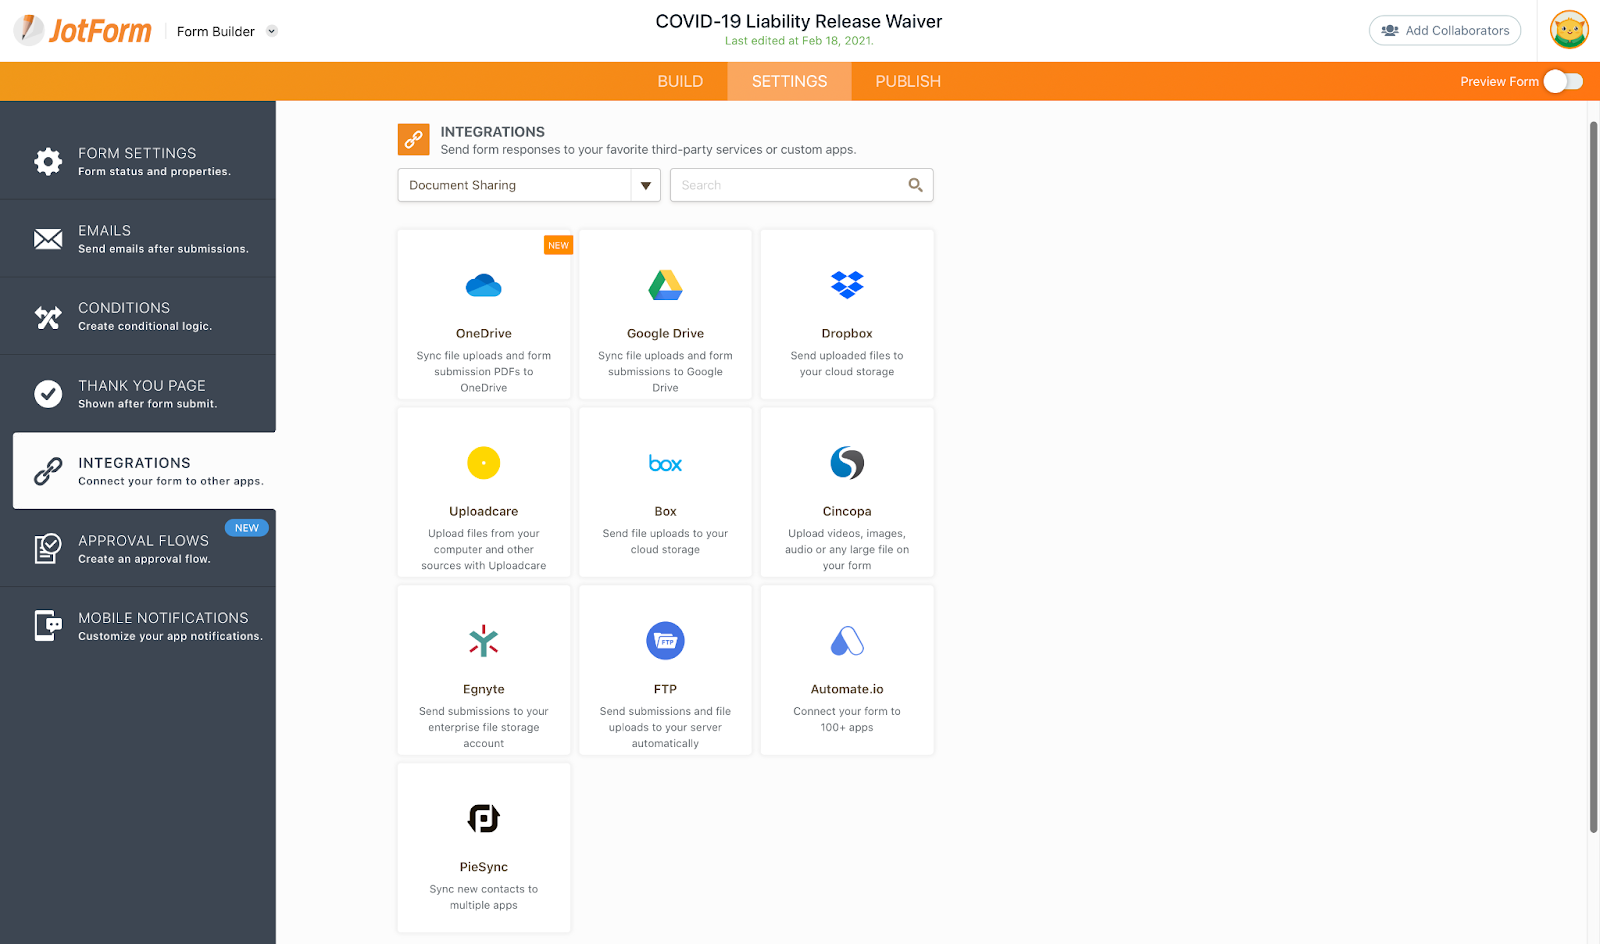Click the Google Drive integration name

coord(665,334)
